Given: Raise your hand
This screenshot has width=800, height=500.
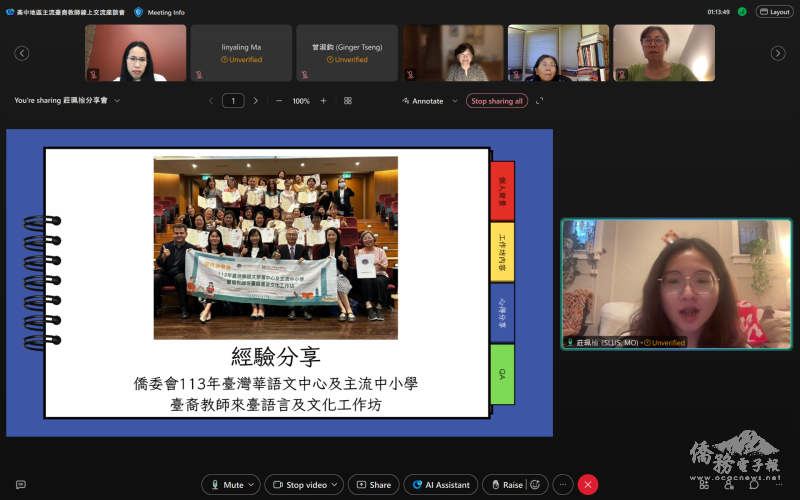Looking at the screenshot, I should (507, 485).
